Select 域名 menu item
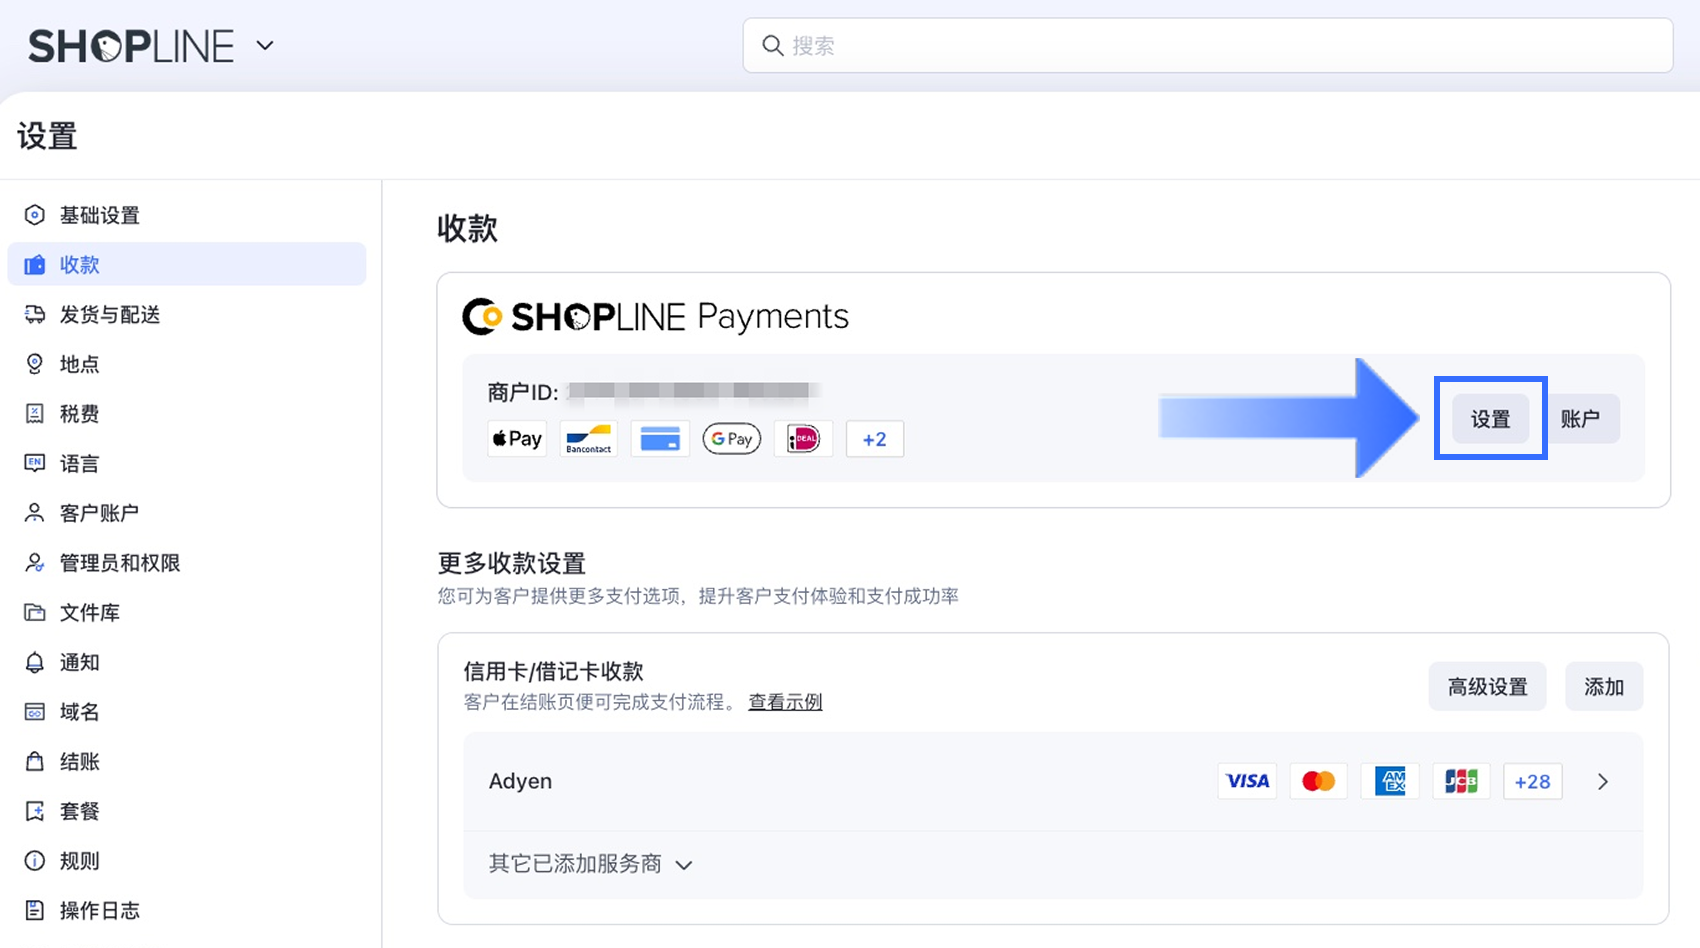This screenshot has height=948, width=1700. pos(187,712)
